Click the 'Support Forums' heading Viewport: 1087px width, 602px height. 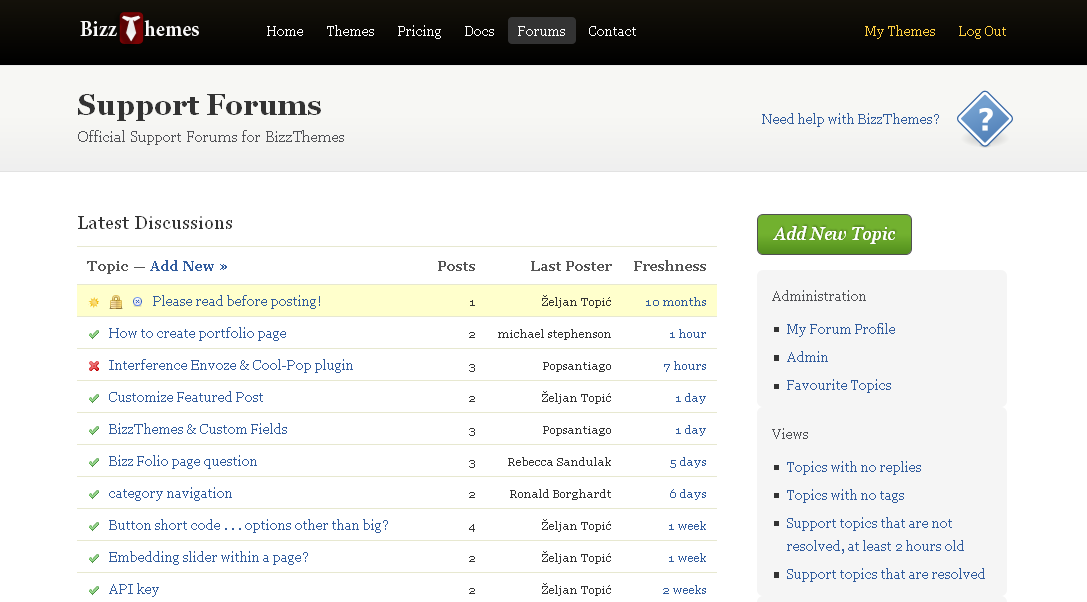click(x=200, y=105)
